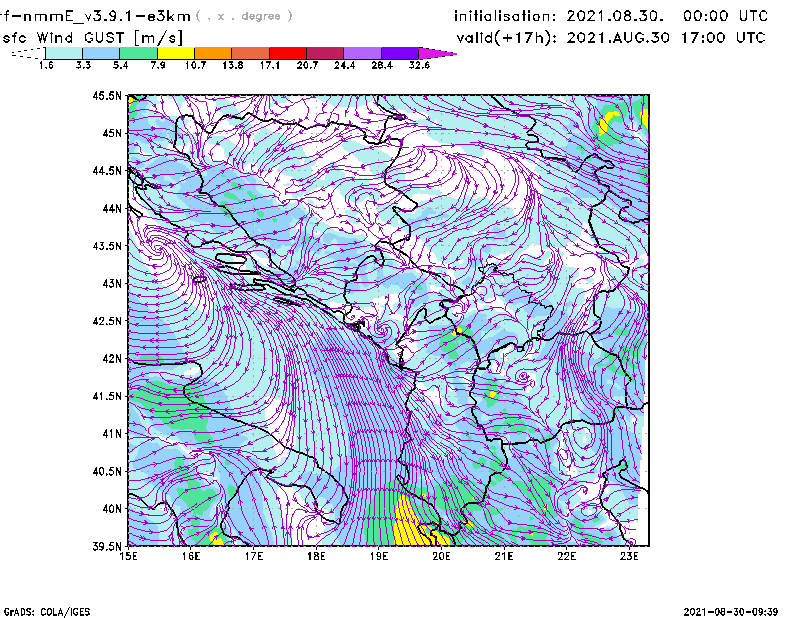This screenshot has height=618, width=800.
Task: Click legend value 7.9
Action: point(158,65)
